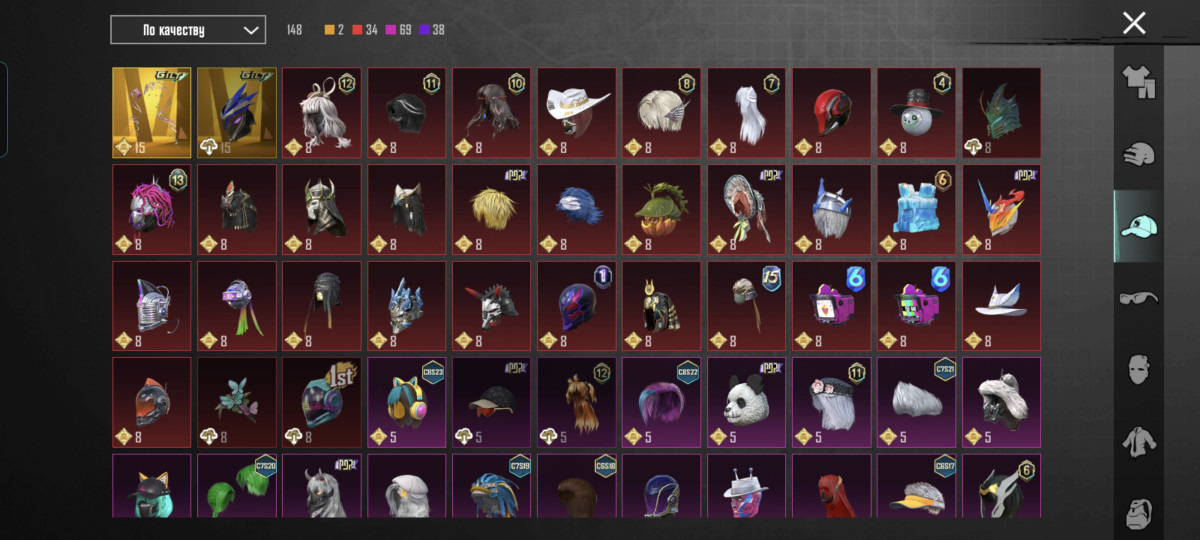Screen dimensions: 1200x540
Task: Switch to the cap headwear category
Action: 1139,226
